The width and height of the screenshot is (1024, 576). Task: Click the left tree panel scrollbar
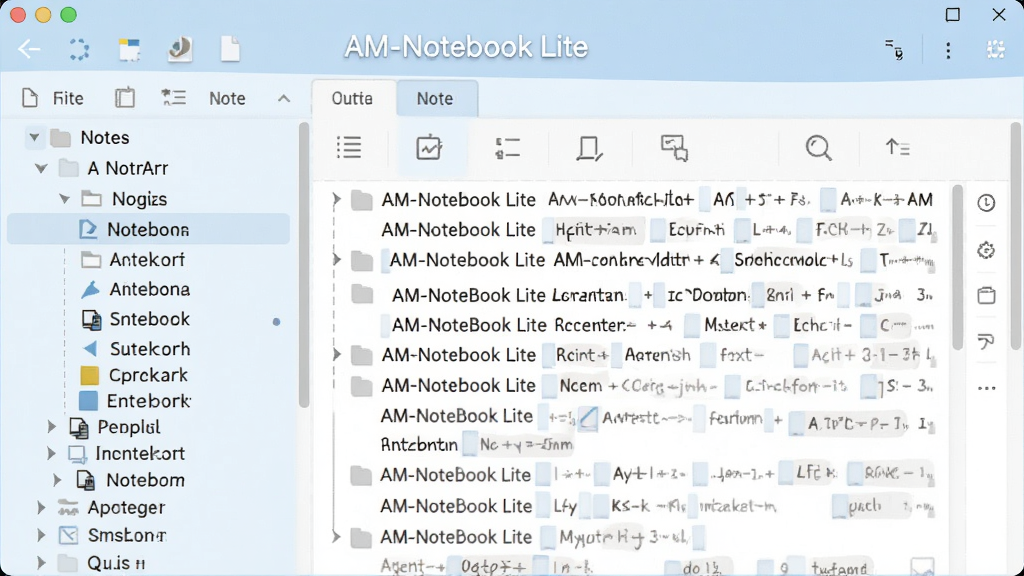point(304,264)
